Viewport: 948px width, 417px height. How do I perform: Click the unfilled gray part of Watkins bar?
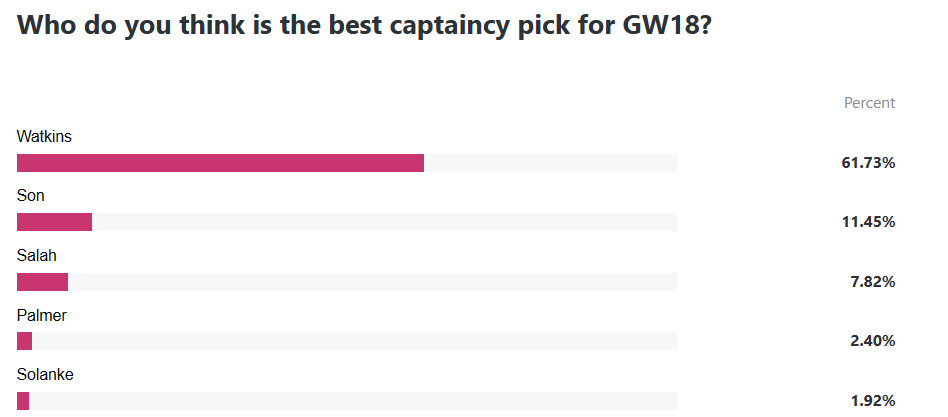click(x=550, y=163)
